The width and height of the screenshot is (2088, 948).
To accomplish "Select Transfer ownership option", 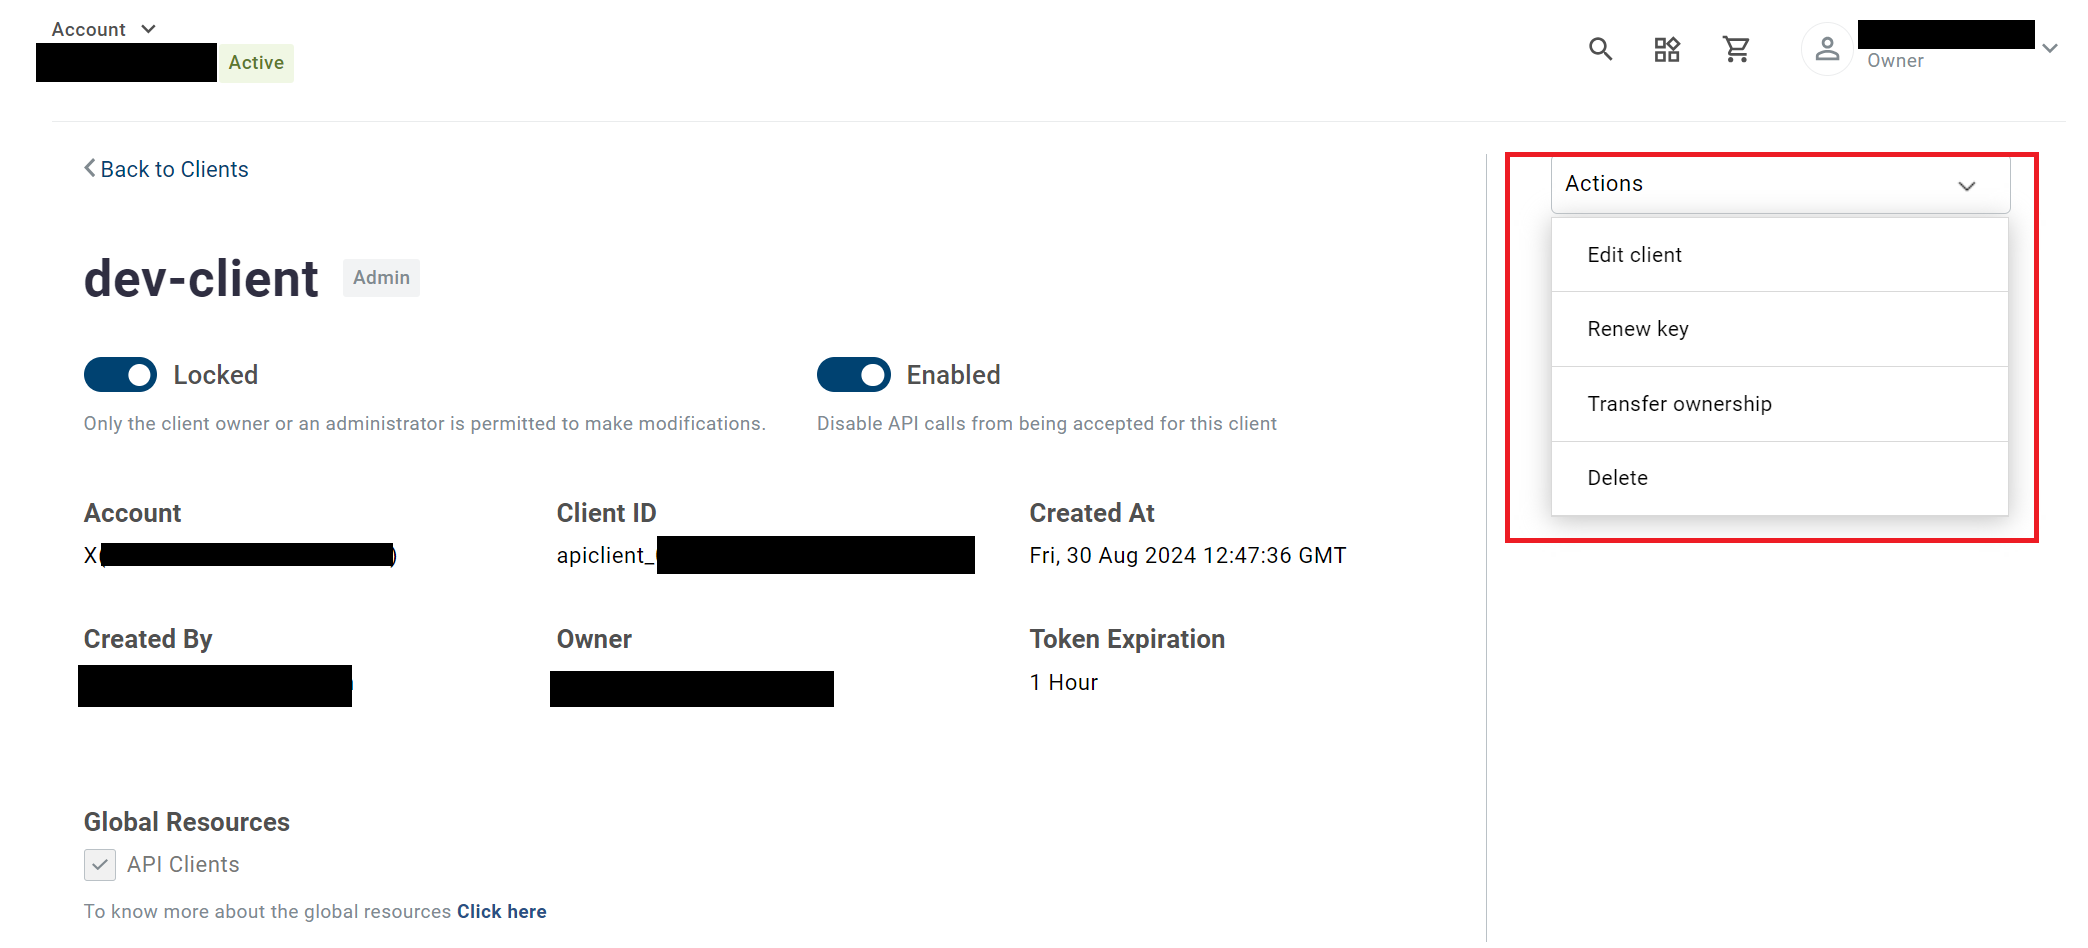I will click(x=1679, y=404).
